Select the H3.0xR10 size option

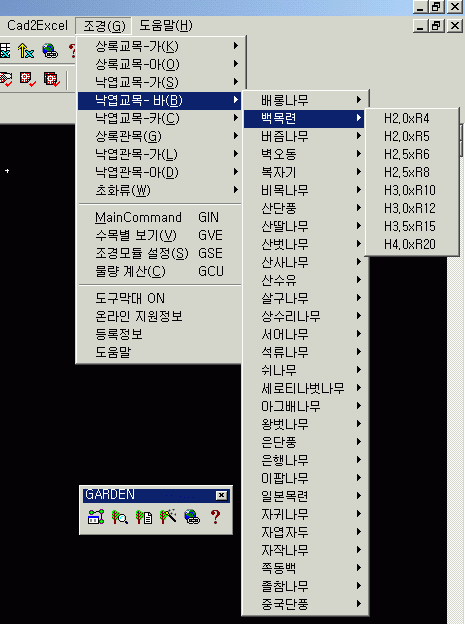[x=411, y=190]
